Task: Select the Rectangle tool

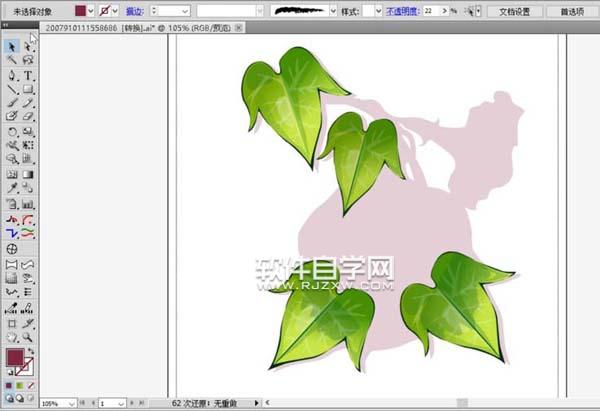Action: point(28,90)
